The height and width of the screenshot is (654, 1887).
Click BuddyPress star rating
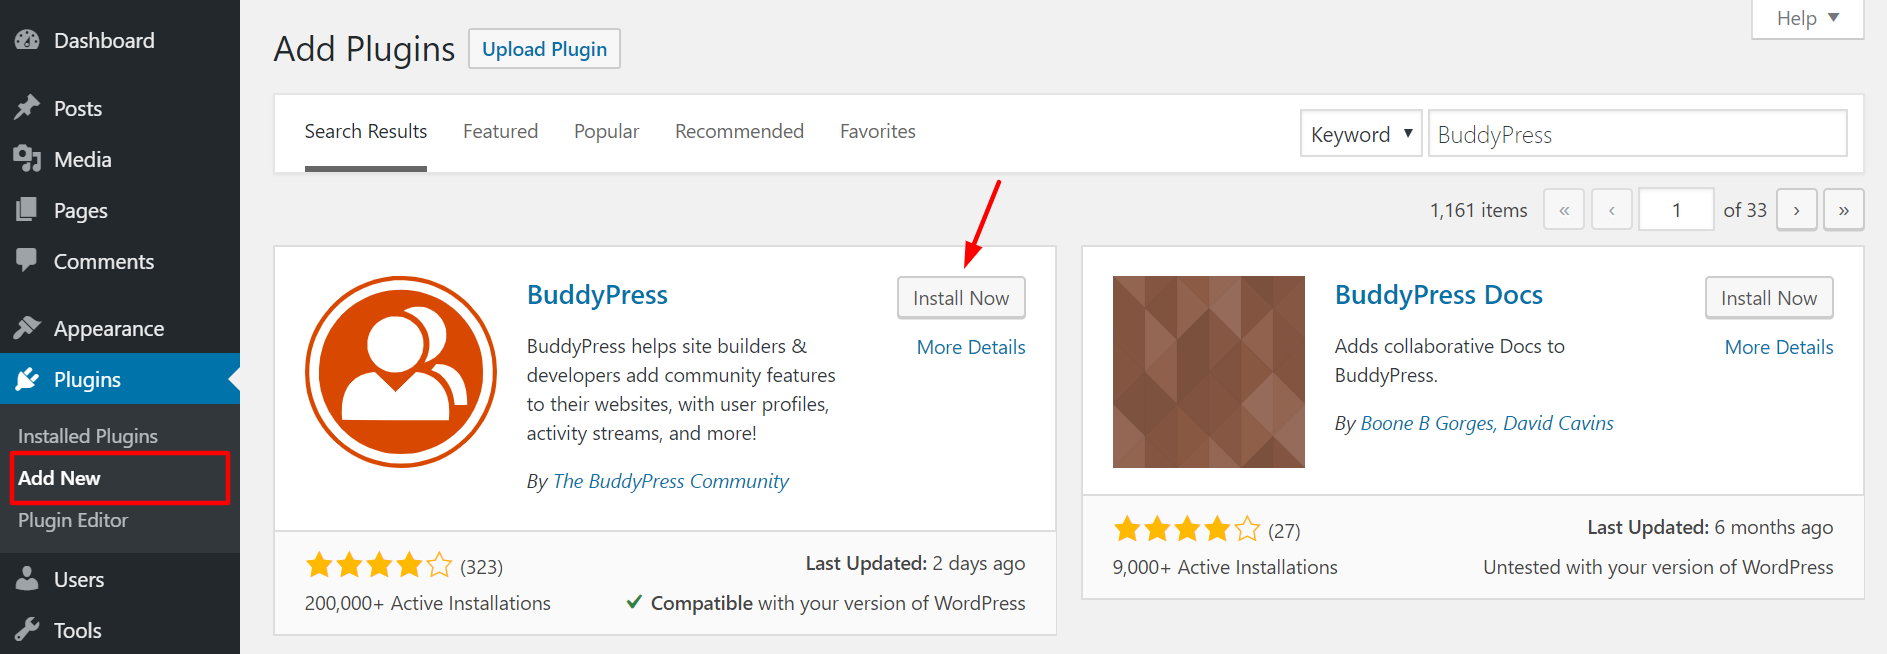[379, 566]
